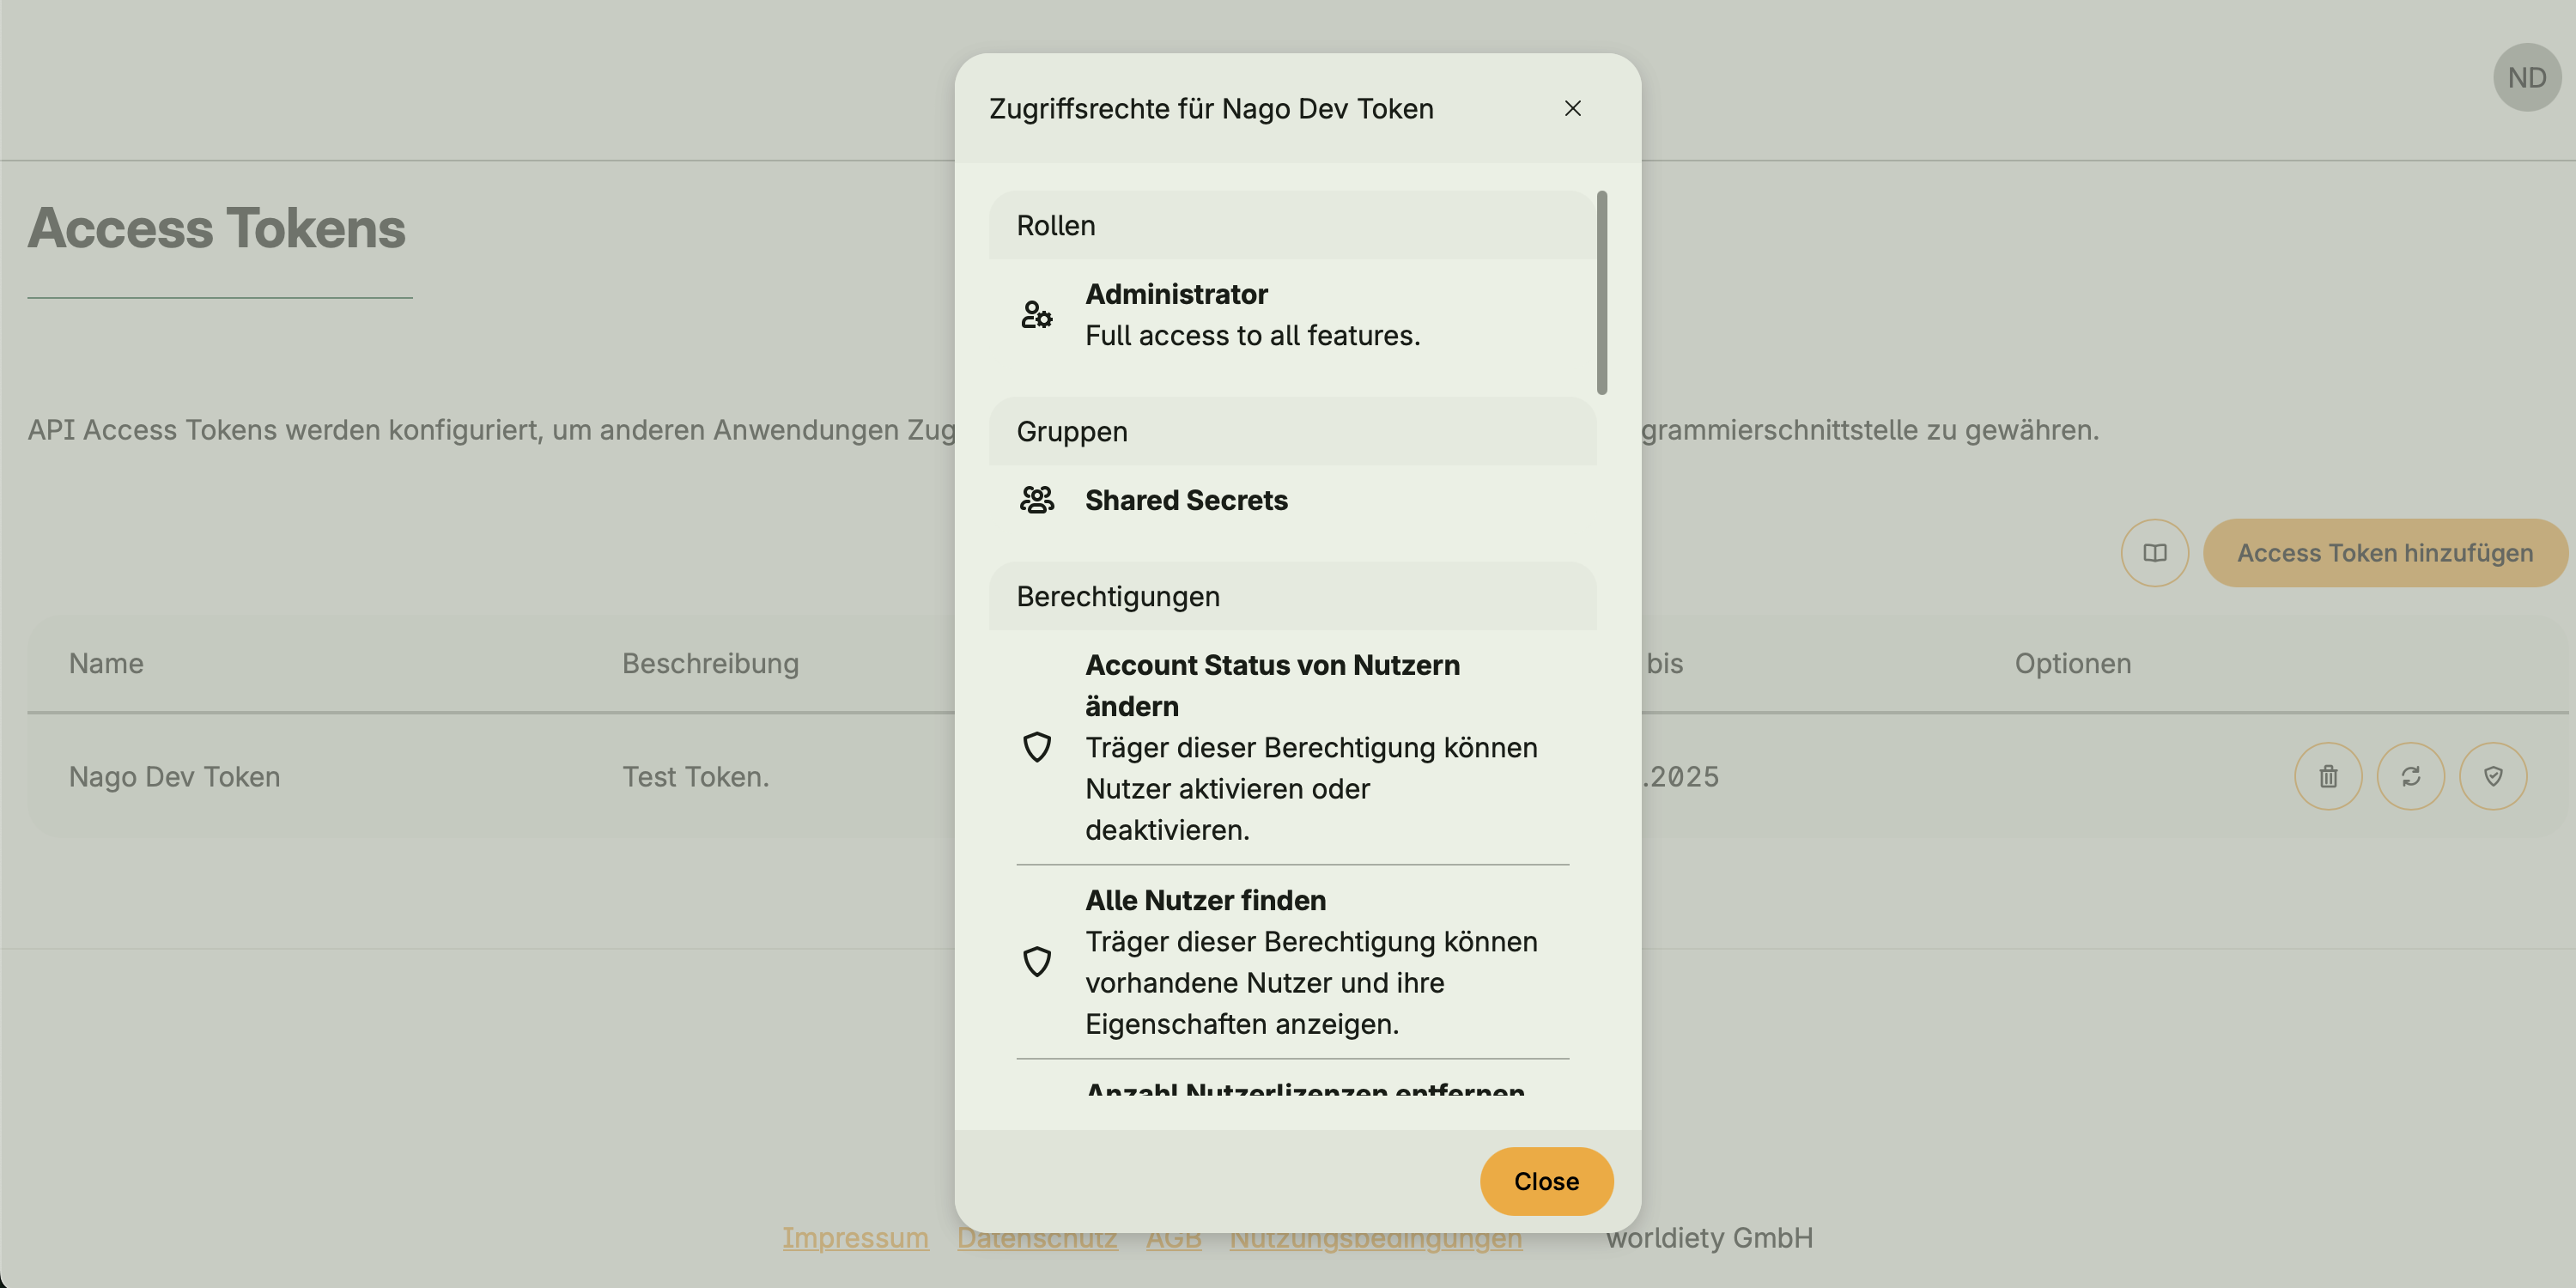Delete Nago Dev Token via trash icon
This screenshot has height=1288, width=2576.
2328,776
